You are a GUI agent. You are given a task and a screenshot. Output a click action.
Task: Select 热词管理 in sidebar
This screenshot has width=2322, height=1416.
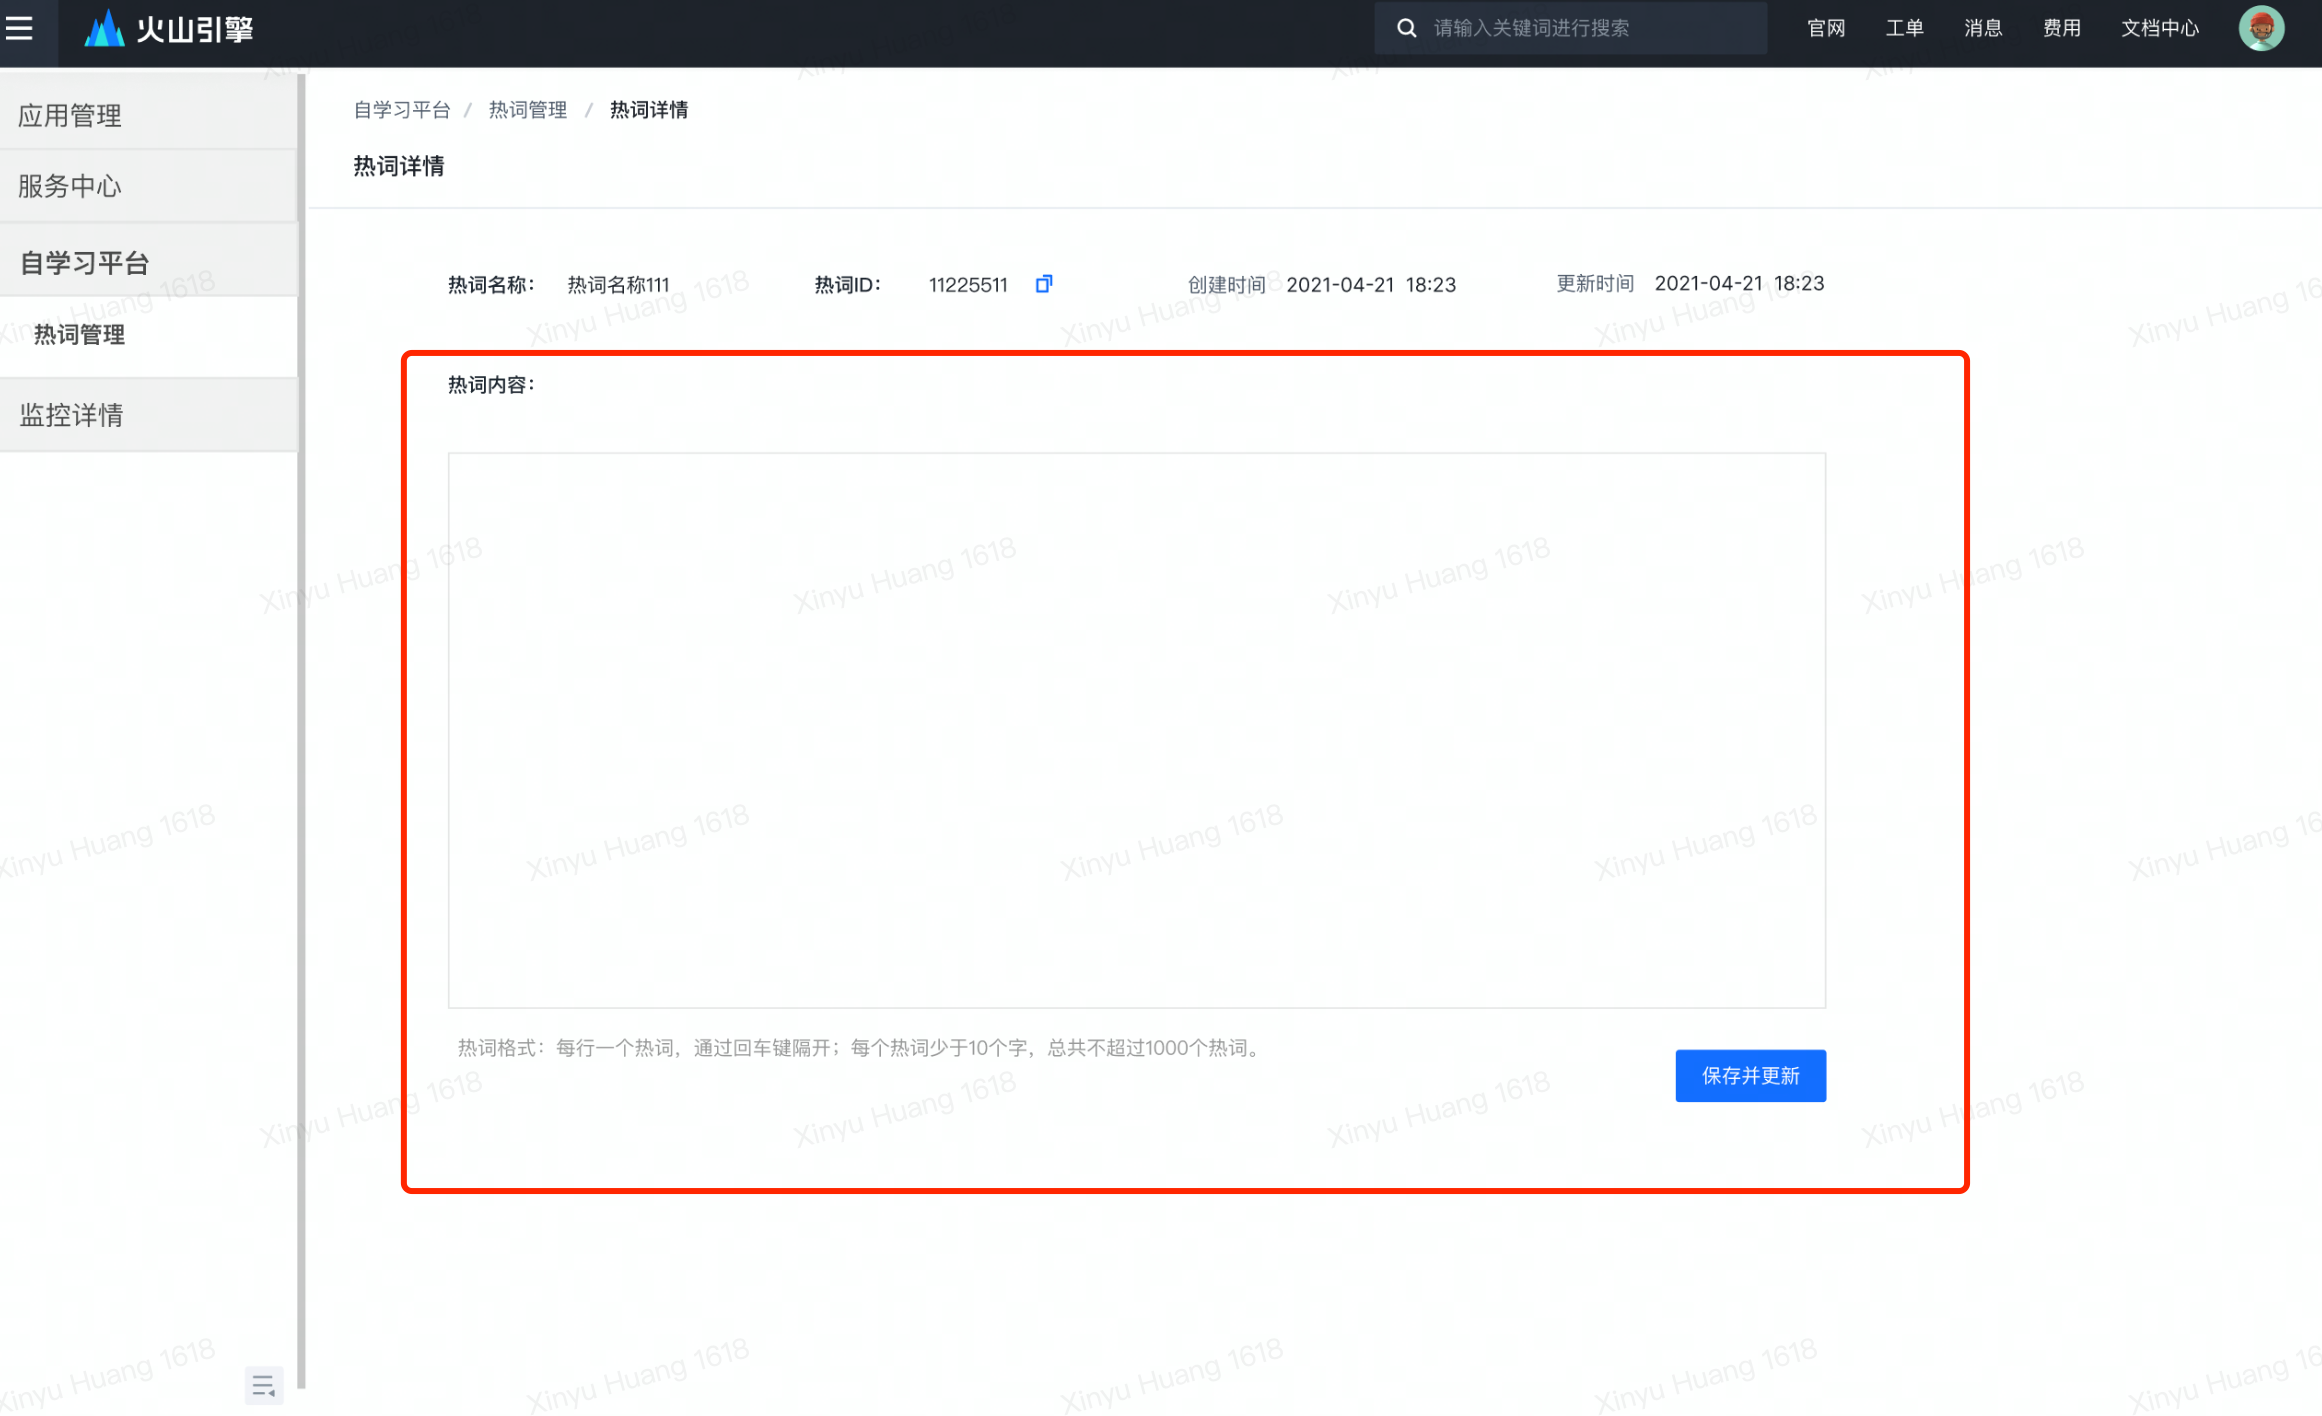80,335
